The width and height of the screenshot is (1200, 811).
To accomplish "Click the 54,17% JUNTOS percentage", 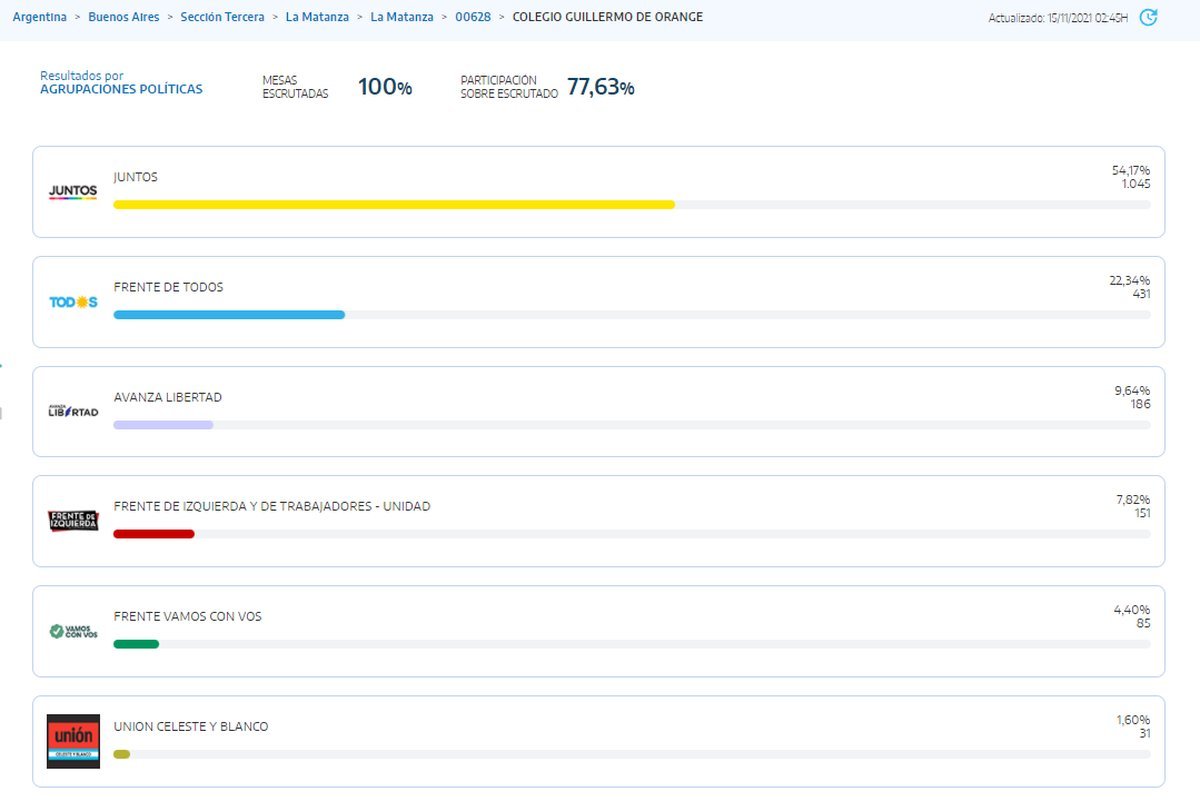I will point(1130,170).
